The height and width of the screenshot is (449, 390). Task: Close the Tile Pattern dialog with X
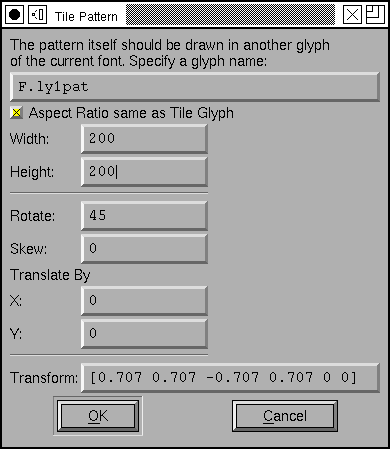(x=352, y=15)
